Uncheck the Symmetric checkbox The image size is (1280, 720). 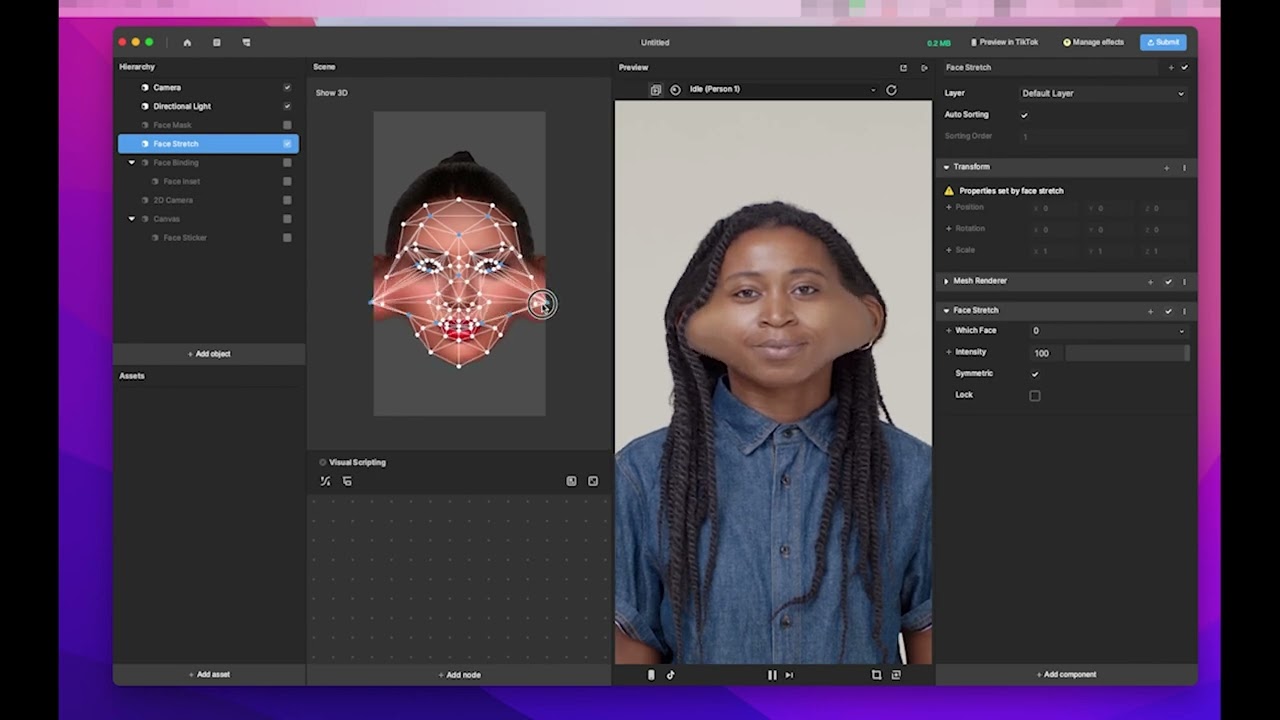coord(1035,374)
